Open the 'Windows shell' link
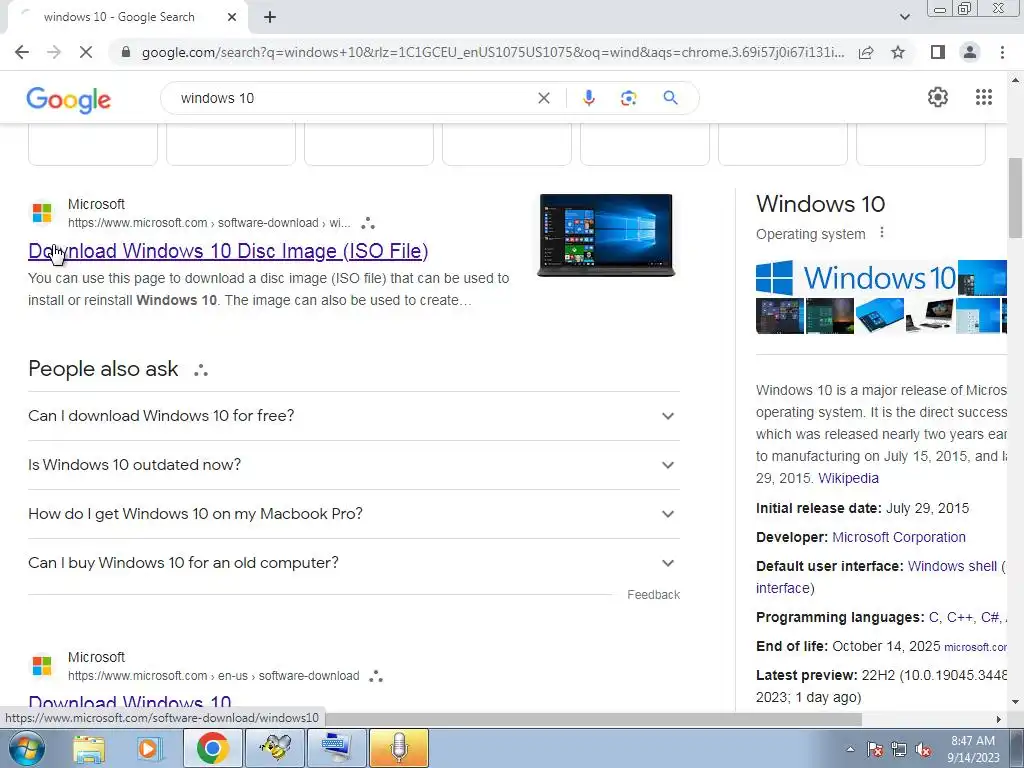 click(952, 566)
